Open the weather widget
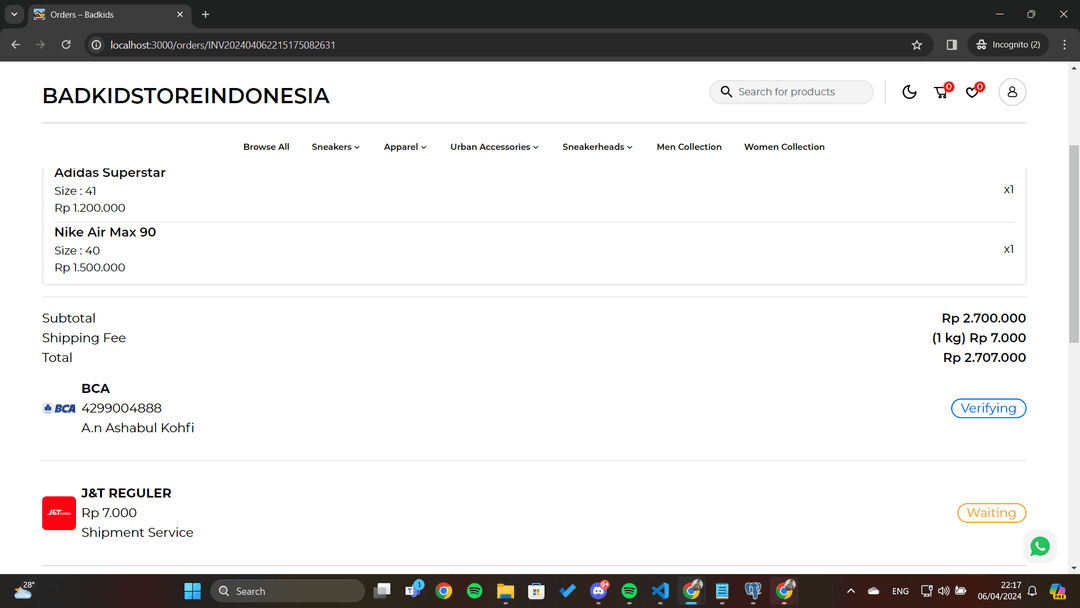Image resolution: width=1080 pixels, height=608 pixels. click(23, 591)
